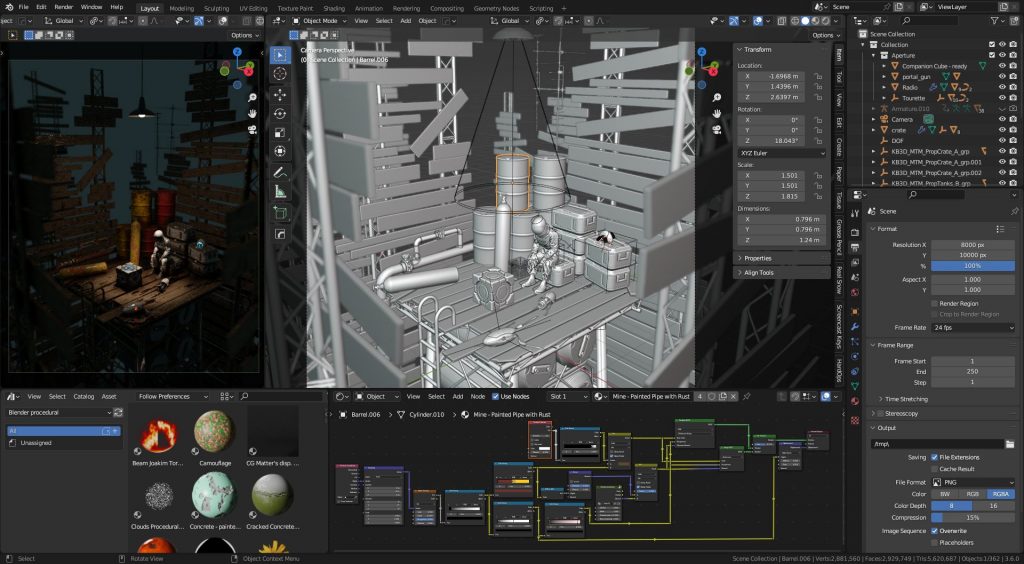
Task: Click the Resolution percentage 100% slider
Action: 973,266
